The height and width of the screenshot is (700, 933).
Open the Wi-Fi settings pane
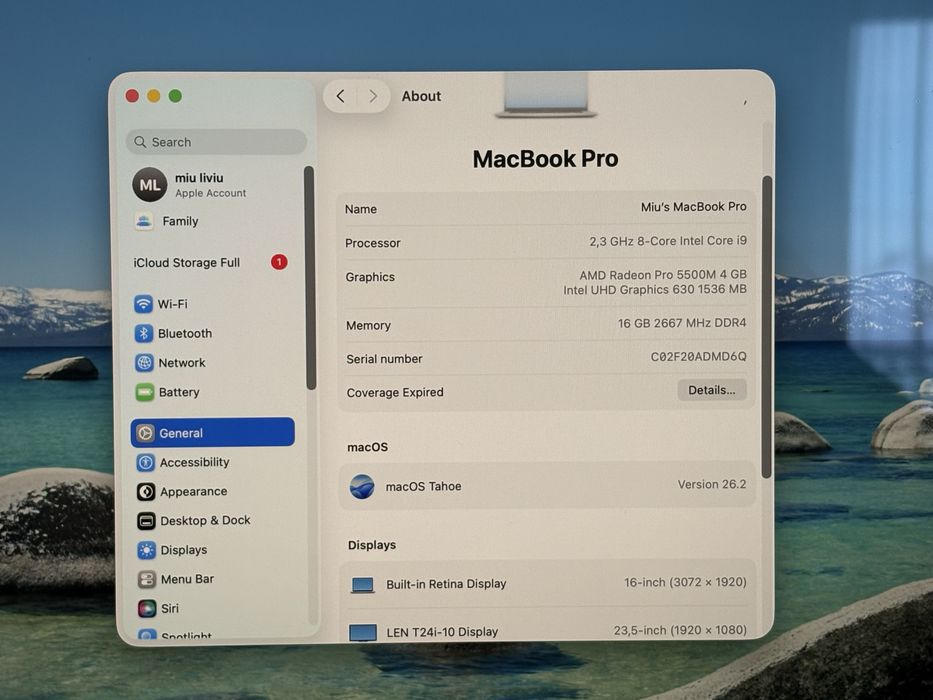212,304
